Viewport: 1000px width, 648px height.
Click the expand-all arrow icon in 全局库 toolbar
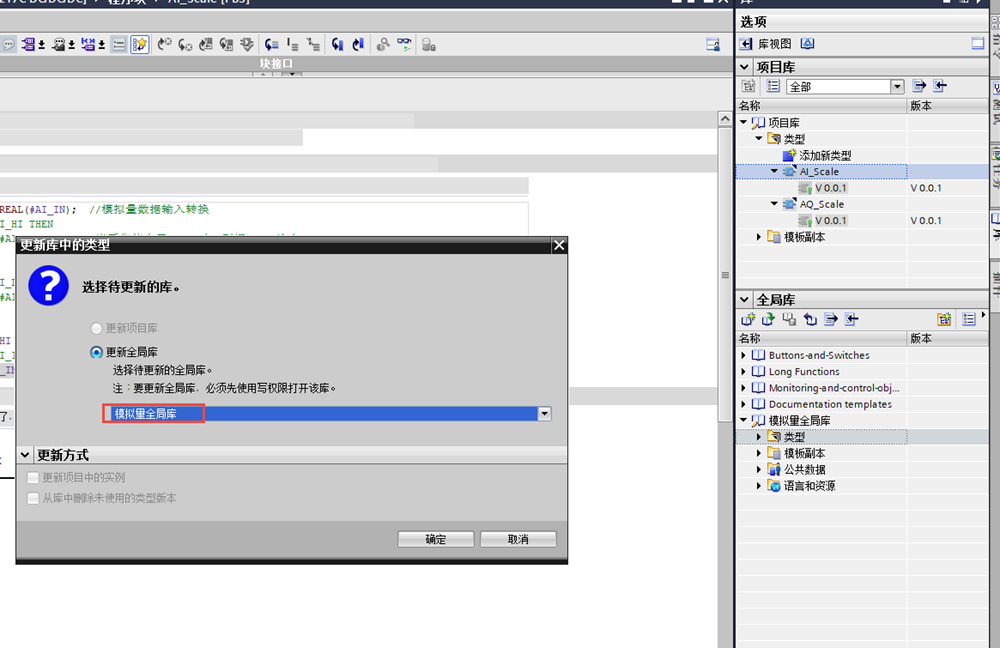click(x=830, y=319)
